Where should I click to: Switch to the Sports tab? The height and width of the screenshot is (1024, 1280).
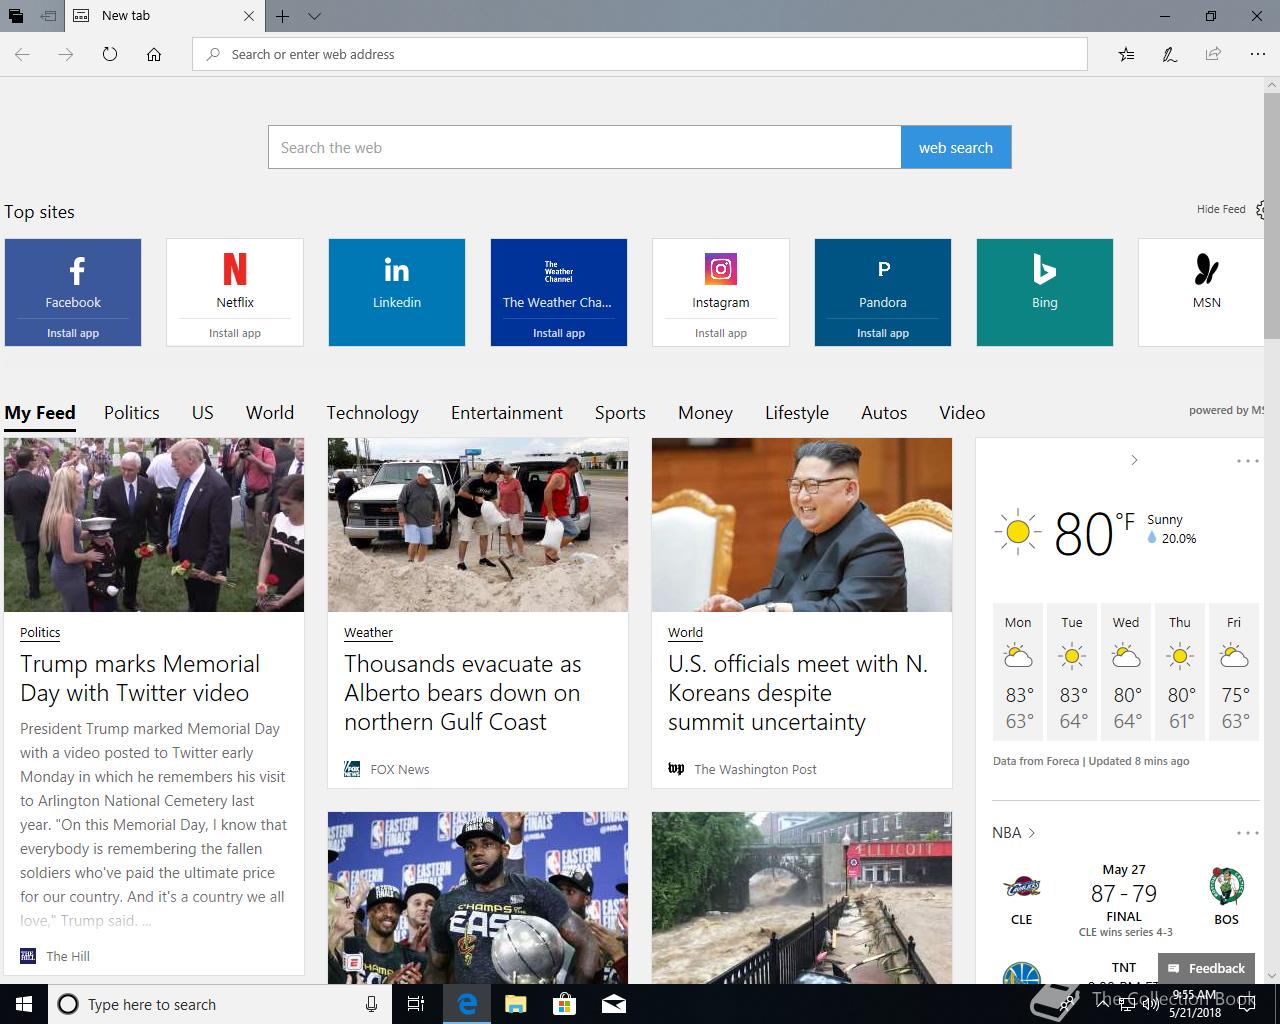[620, 413]
